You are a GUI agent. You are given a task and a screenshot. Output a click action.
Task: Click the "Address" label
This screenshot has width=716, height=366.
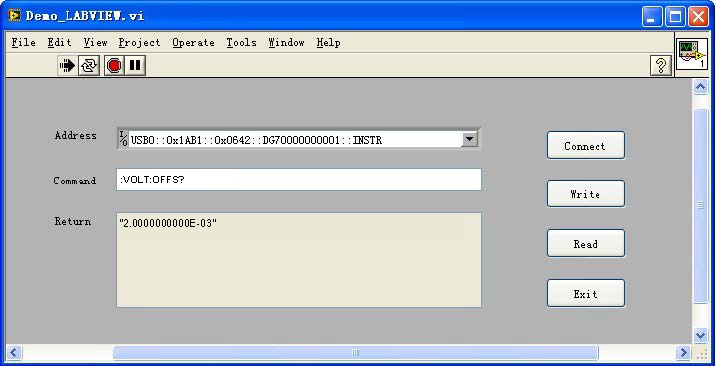click(x=75, y=136)
